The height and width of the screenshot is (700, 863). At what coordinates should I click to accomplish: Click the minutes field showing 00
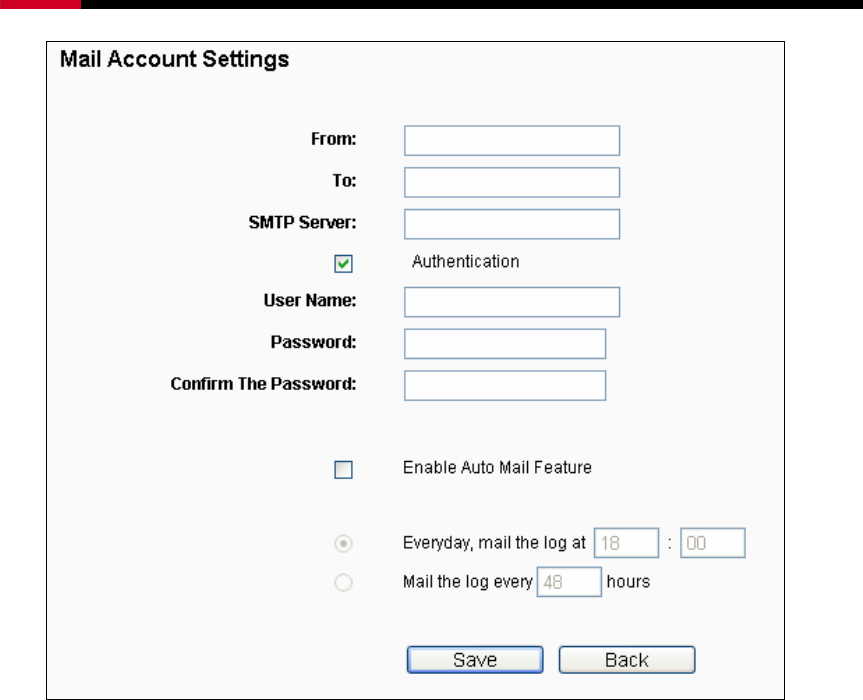713,543
